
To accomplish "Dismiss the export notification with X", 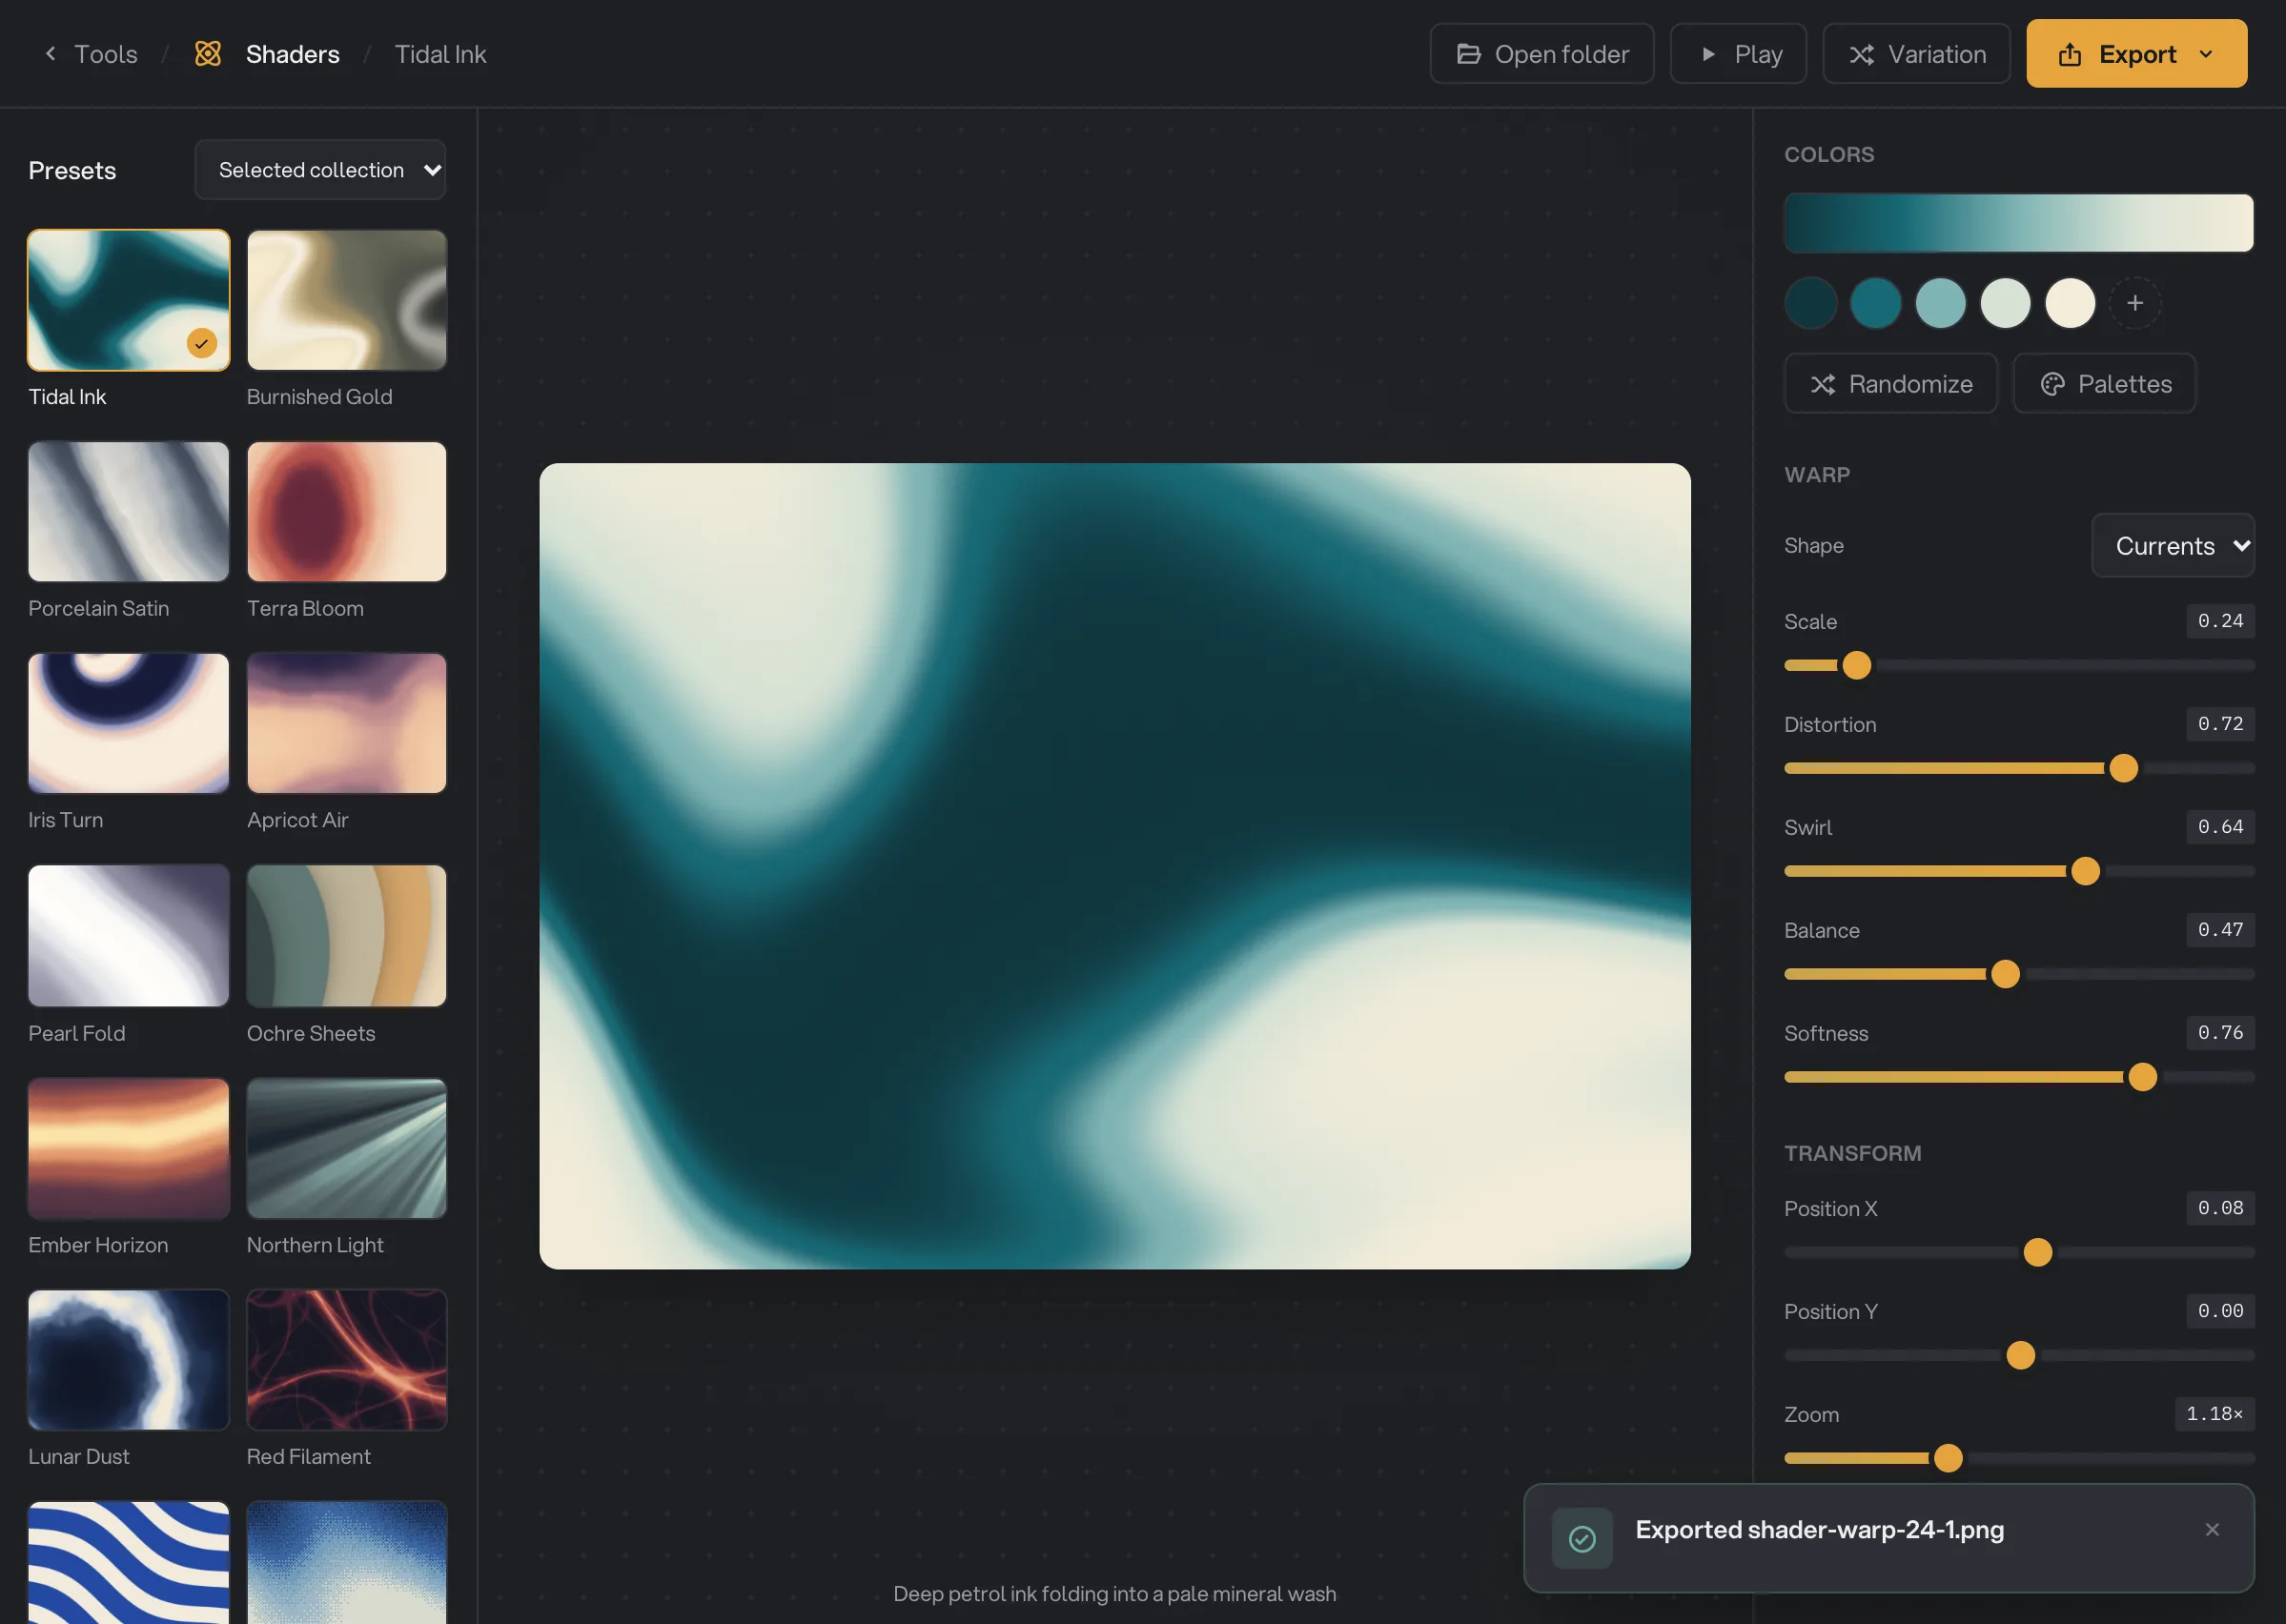I will pyautogui.click(x=2211, y=1529).
